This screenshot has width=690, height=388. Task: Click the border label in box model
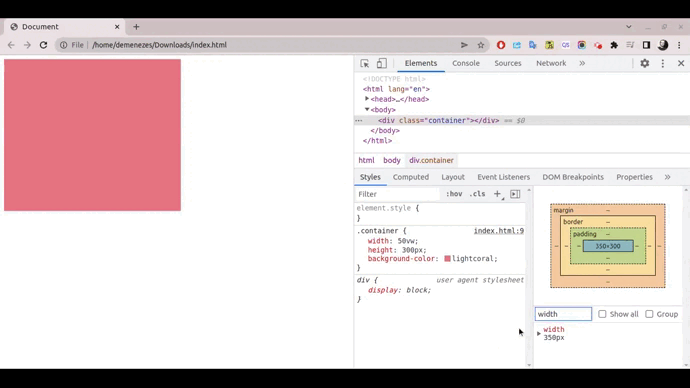click(x=573, y=222)
